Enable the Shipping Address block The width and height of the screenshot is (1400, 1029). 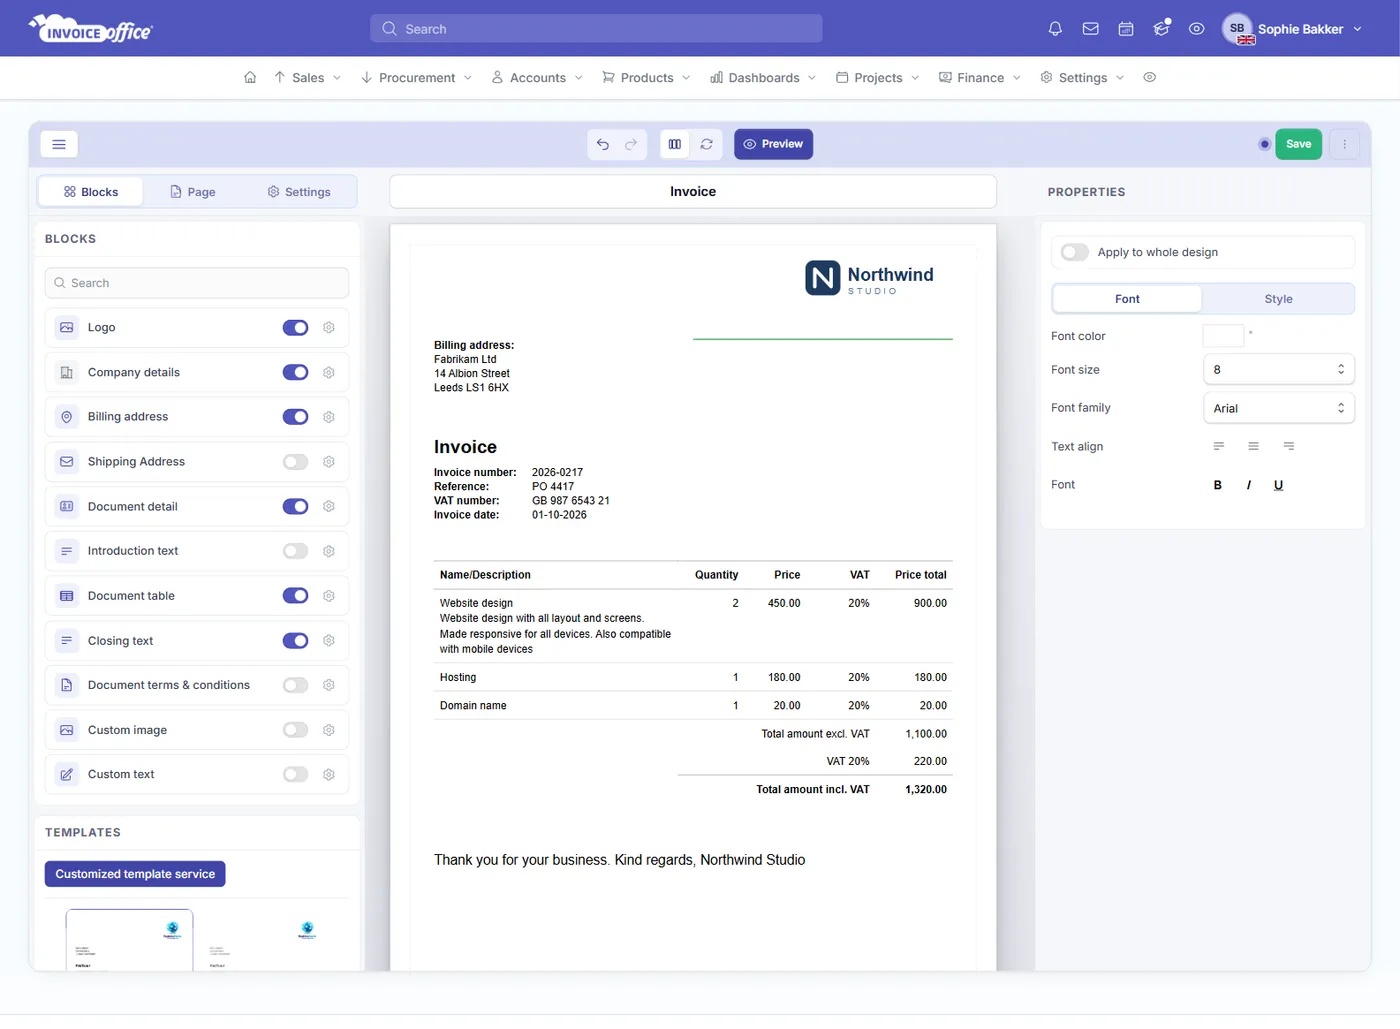pos(296,462)
